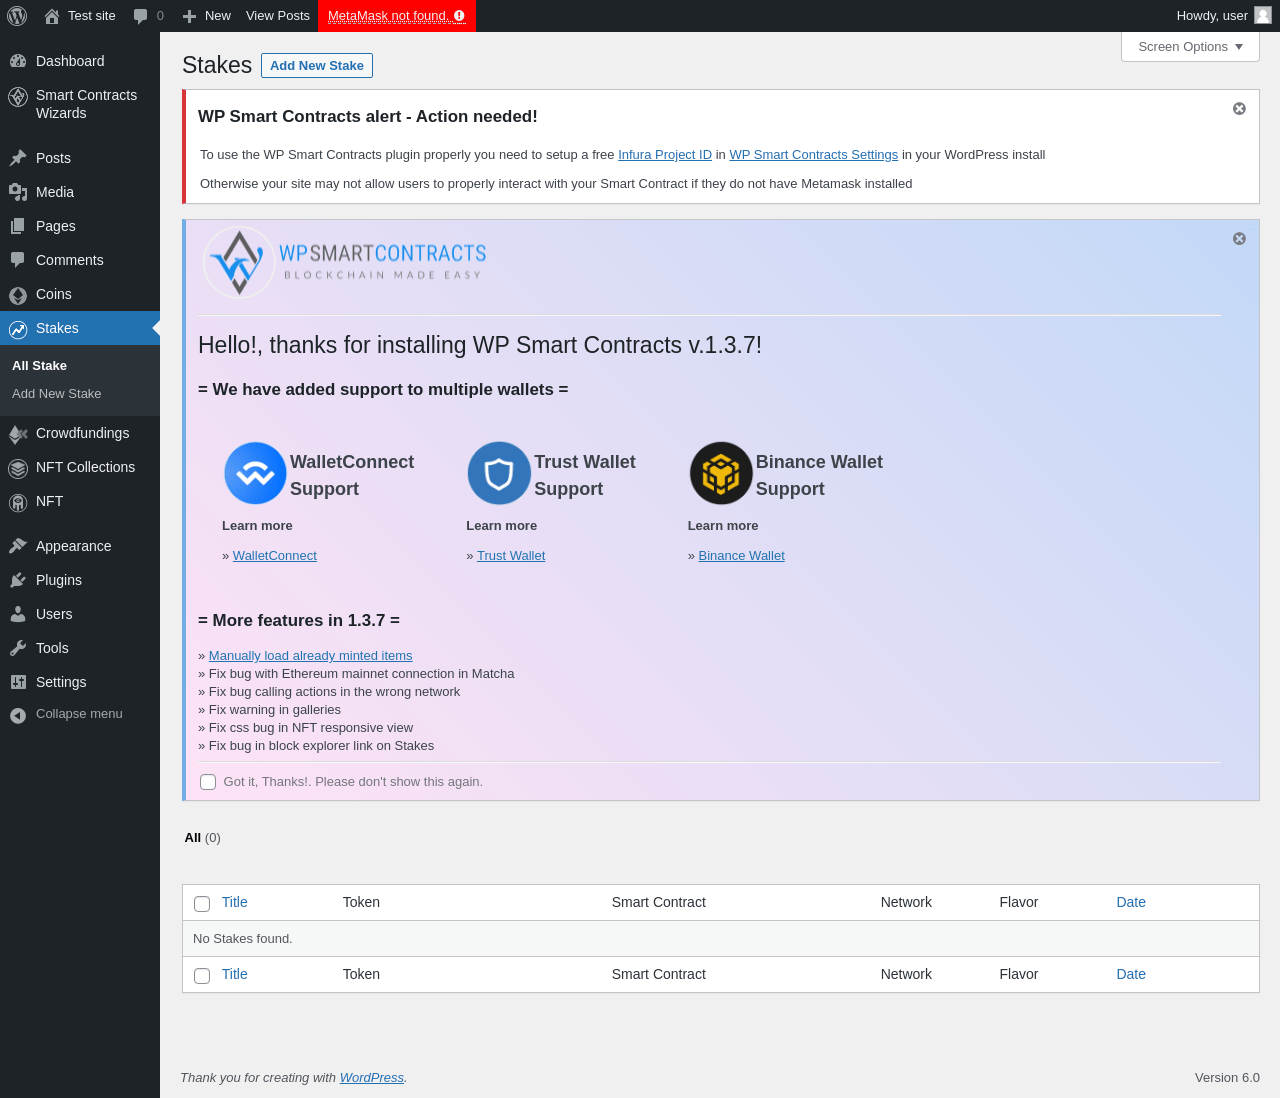This screenshot has width=1280, height=1098.
Task: Open the New menu label in admin bar
Action: (218, 16)
